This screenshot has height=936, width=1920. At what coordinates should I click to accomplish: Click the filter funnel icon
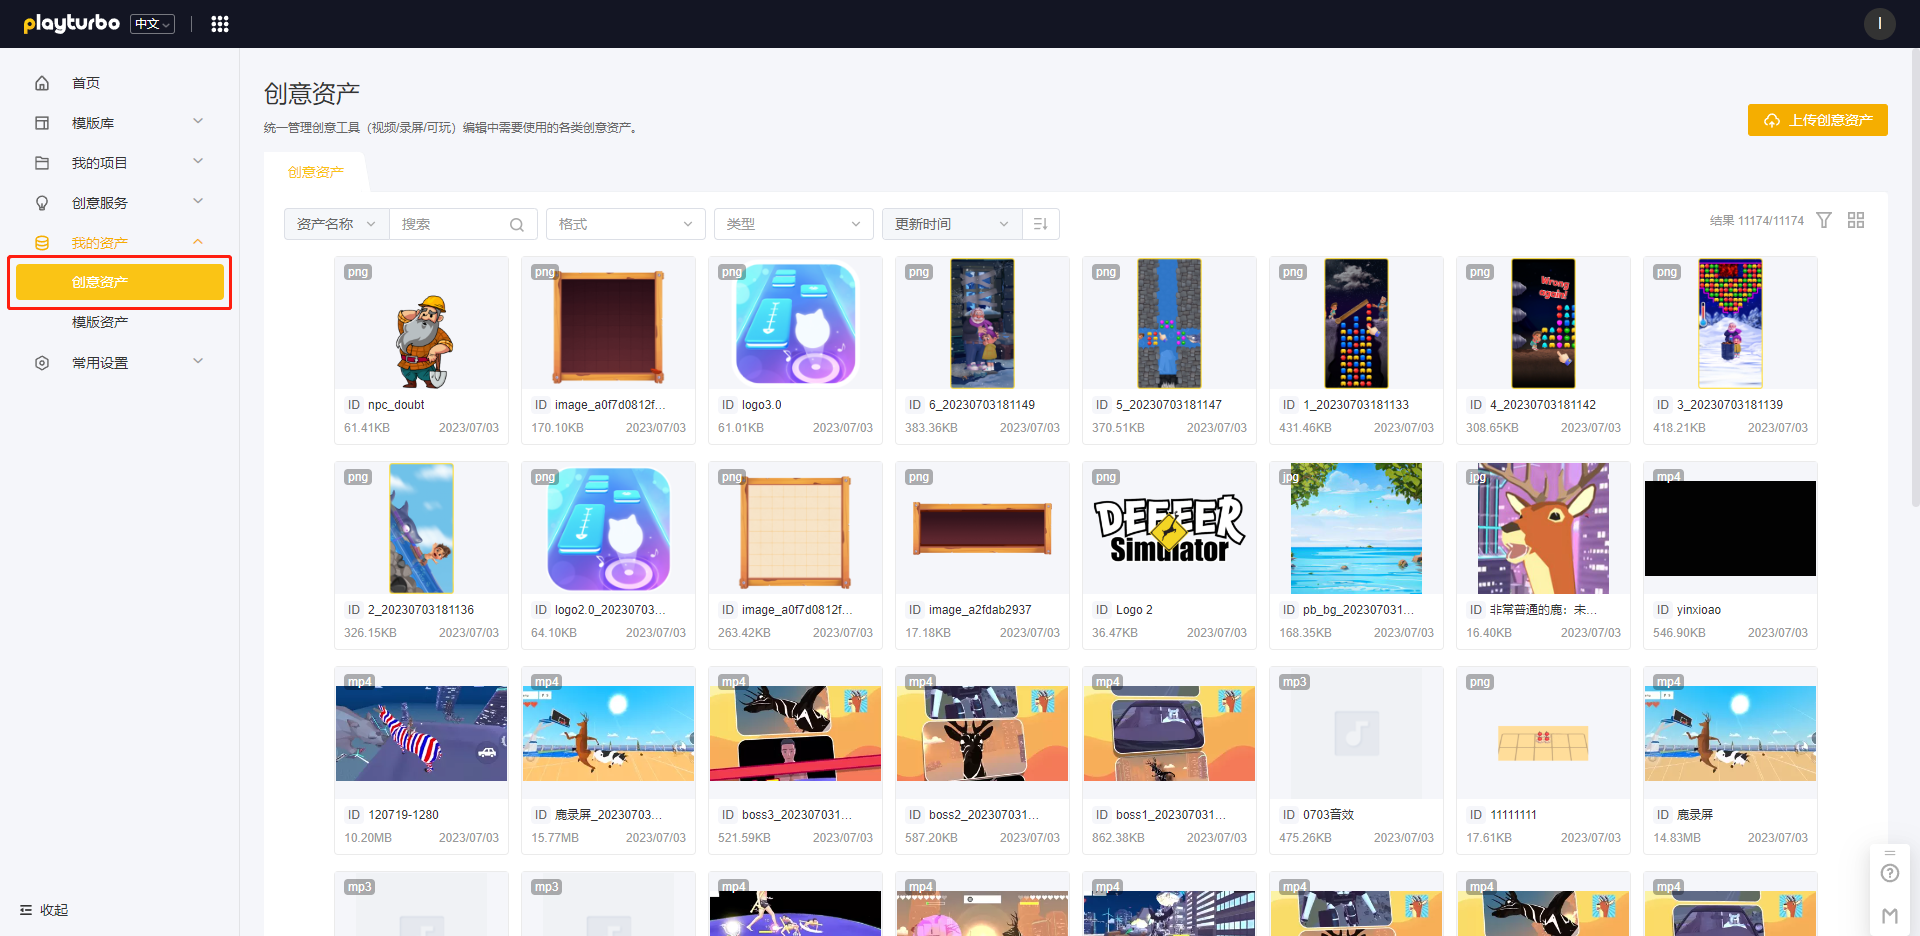(x=1824, y=220)
